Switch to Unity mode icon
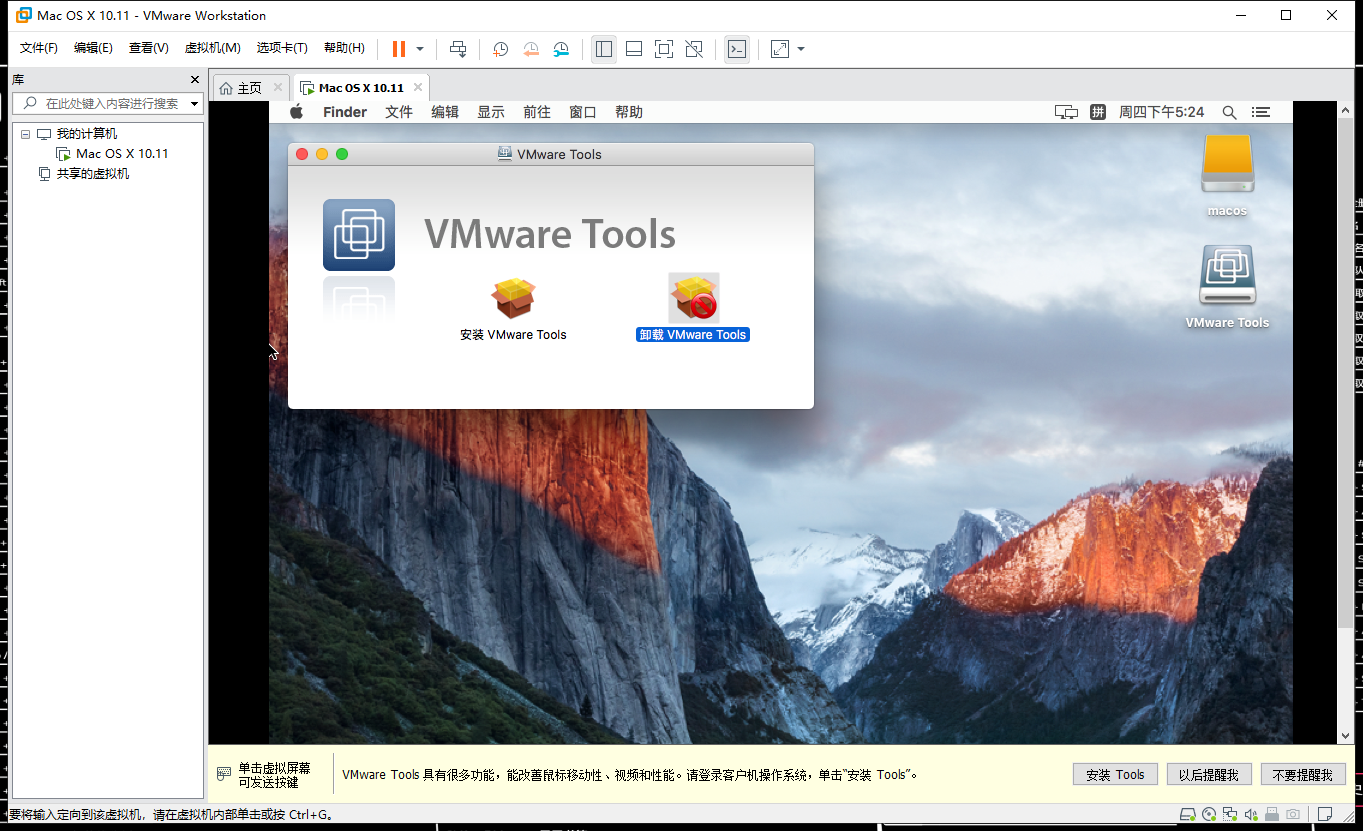This screenshot has height=831, width=1363. pyautogui.click(x=695, y=49)
